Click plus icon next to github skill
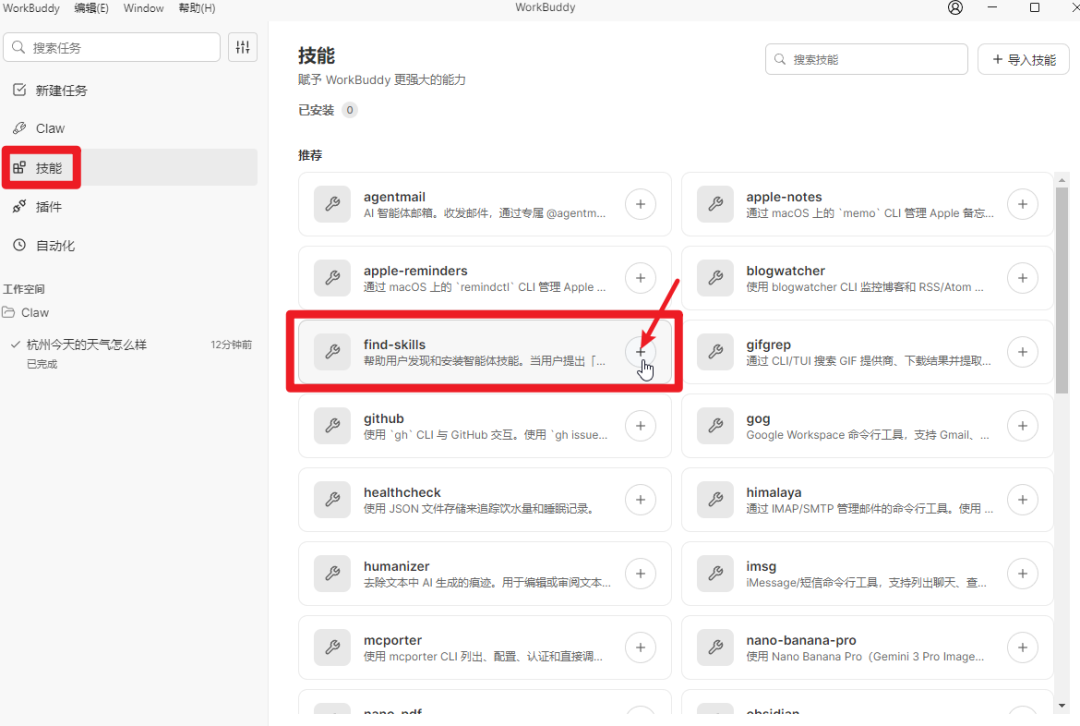Screen dimensions: 1080x726 pos(640,426)
